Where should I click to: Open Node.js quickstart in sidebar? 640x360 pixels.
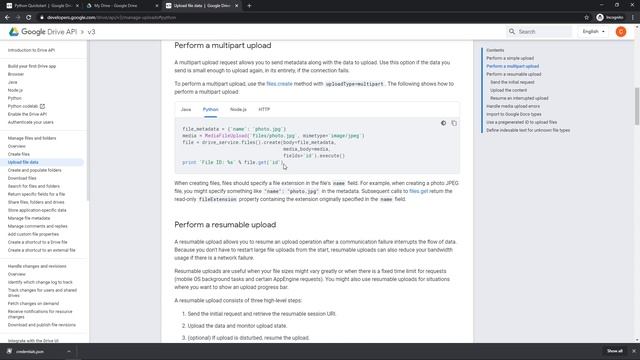15,90
